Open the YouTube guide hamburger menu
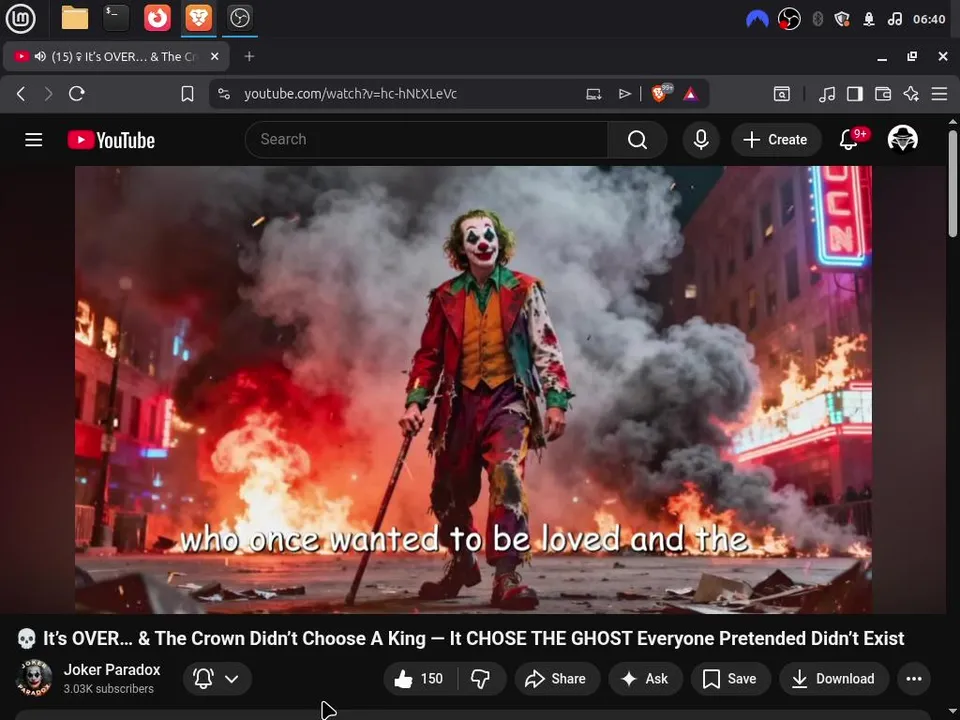Viewport: 960px width, 720px height. click(x=34, y=140)
